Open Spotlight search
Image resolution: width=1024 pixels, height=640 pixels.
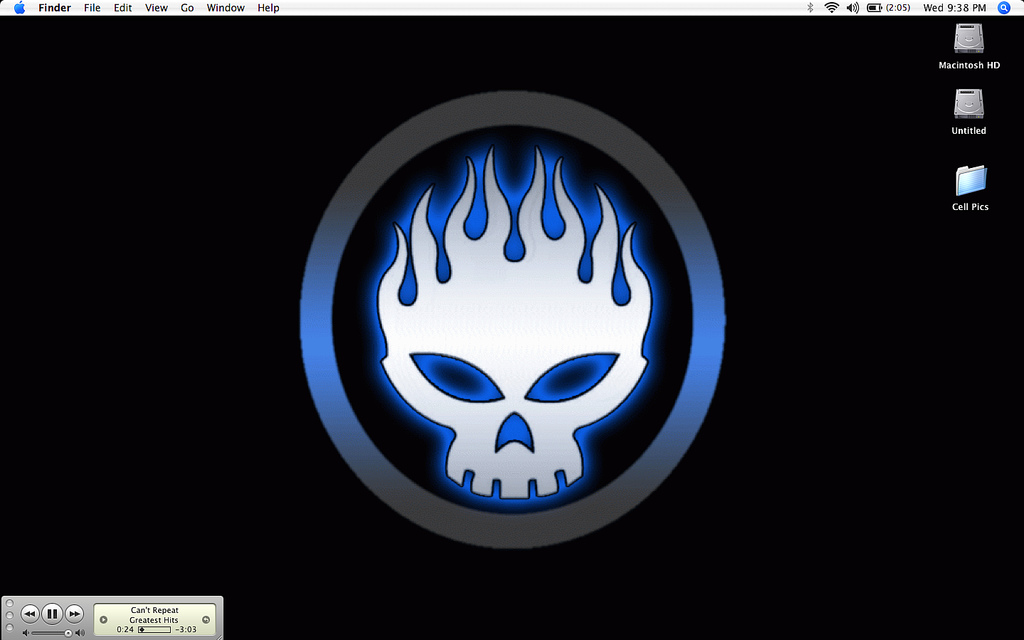tap(1004, 8)
